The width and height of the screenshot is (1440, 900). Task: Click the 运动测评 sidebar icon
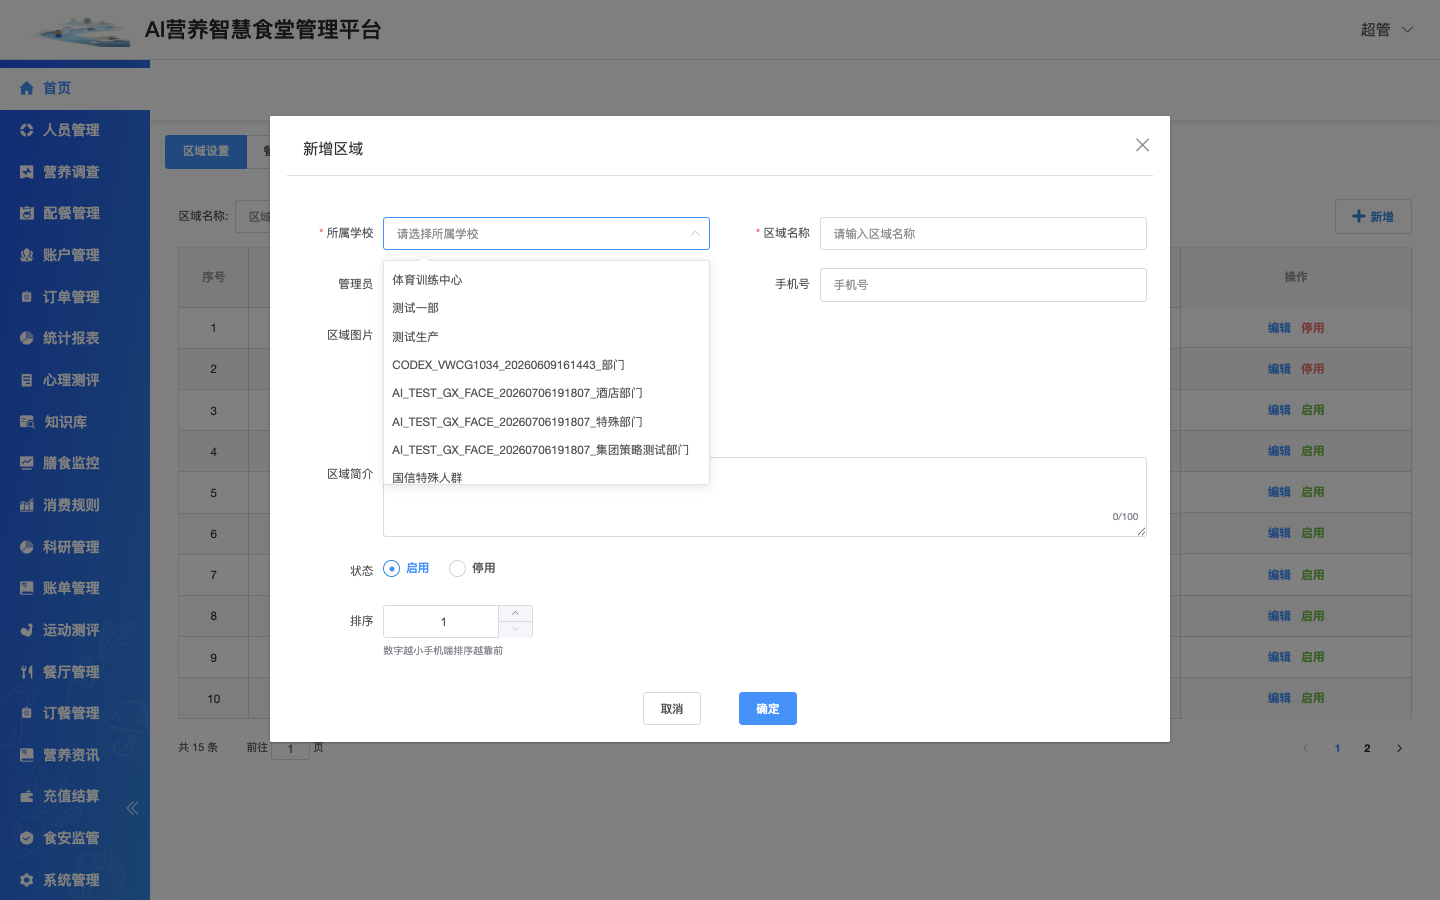(x=27, y=630)
